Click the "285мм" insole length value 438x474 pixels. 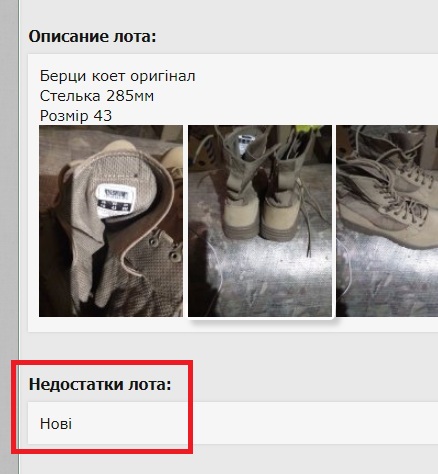(x=130, y=96)
